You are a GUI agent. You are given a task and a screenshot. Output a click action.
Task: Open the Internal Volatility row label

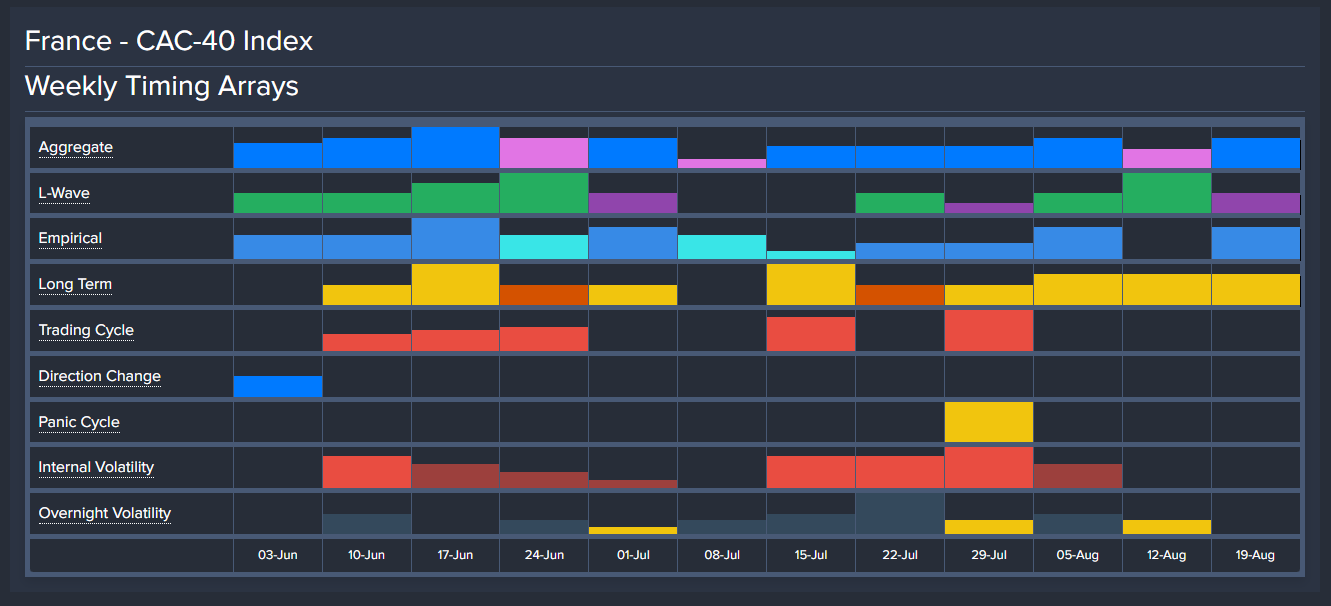[96, 467]
